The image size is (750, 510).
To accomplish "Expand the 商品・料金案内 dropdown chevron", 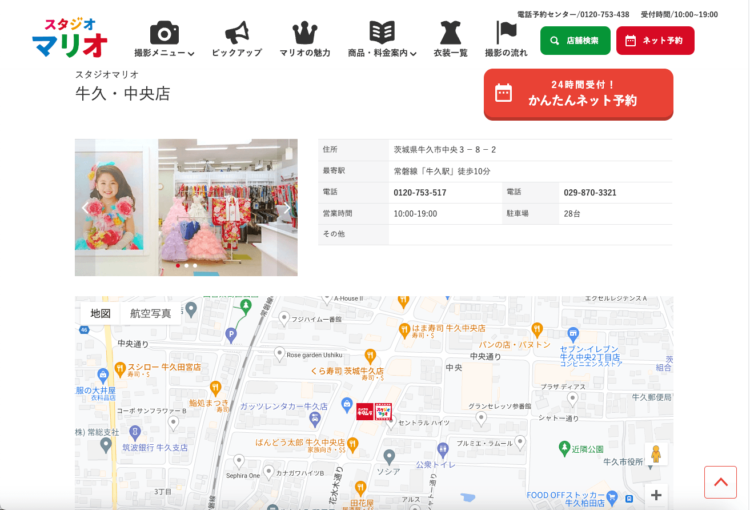I will [x=413, y=54].
